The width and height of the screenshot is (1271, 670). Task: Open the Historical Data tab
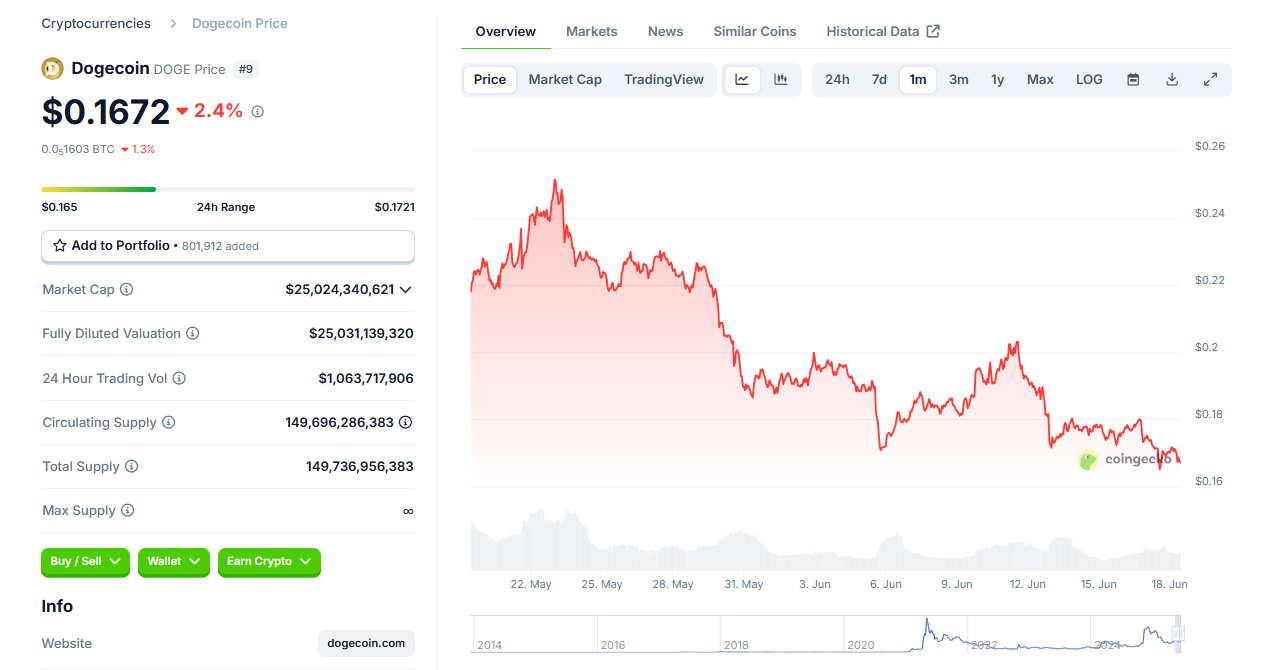coord(883,31)
